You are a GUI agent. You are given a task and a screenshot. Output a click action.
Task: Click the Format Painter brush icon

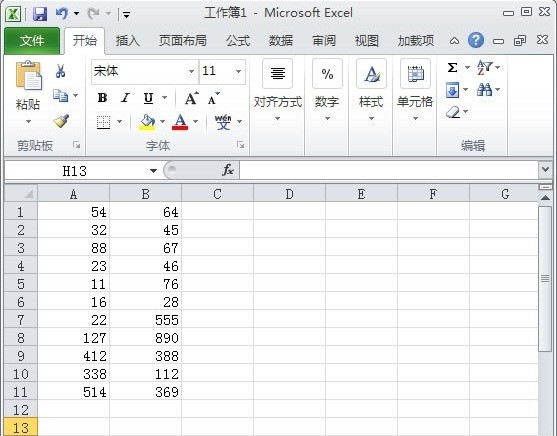tap(61, 121)
